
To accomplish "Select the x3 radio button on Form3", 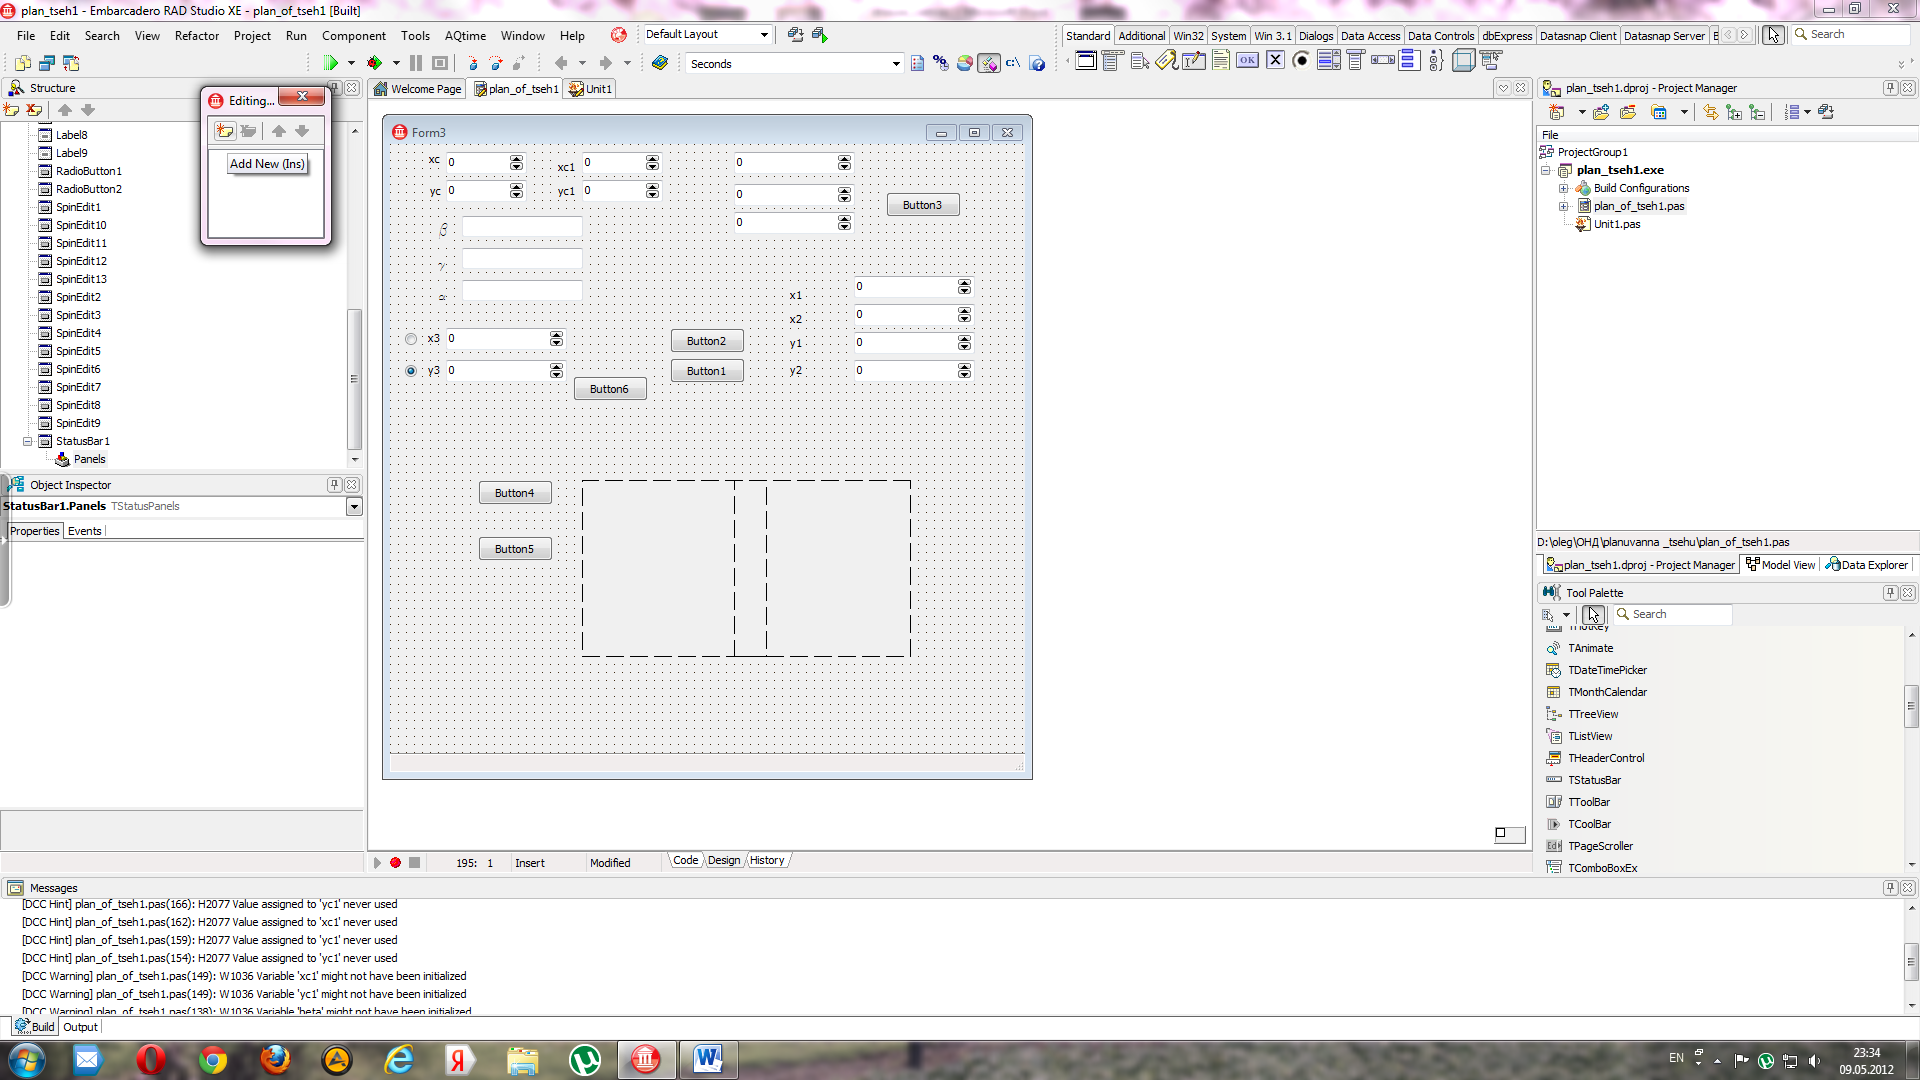I will pos(411,339).
